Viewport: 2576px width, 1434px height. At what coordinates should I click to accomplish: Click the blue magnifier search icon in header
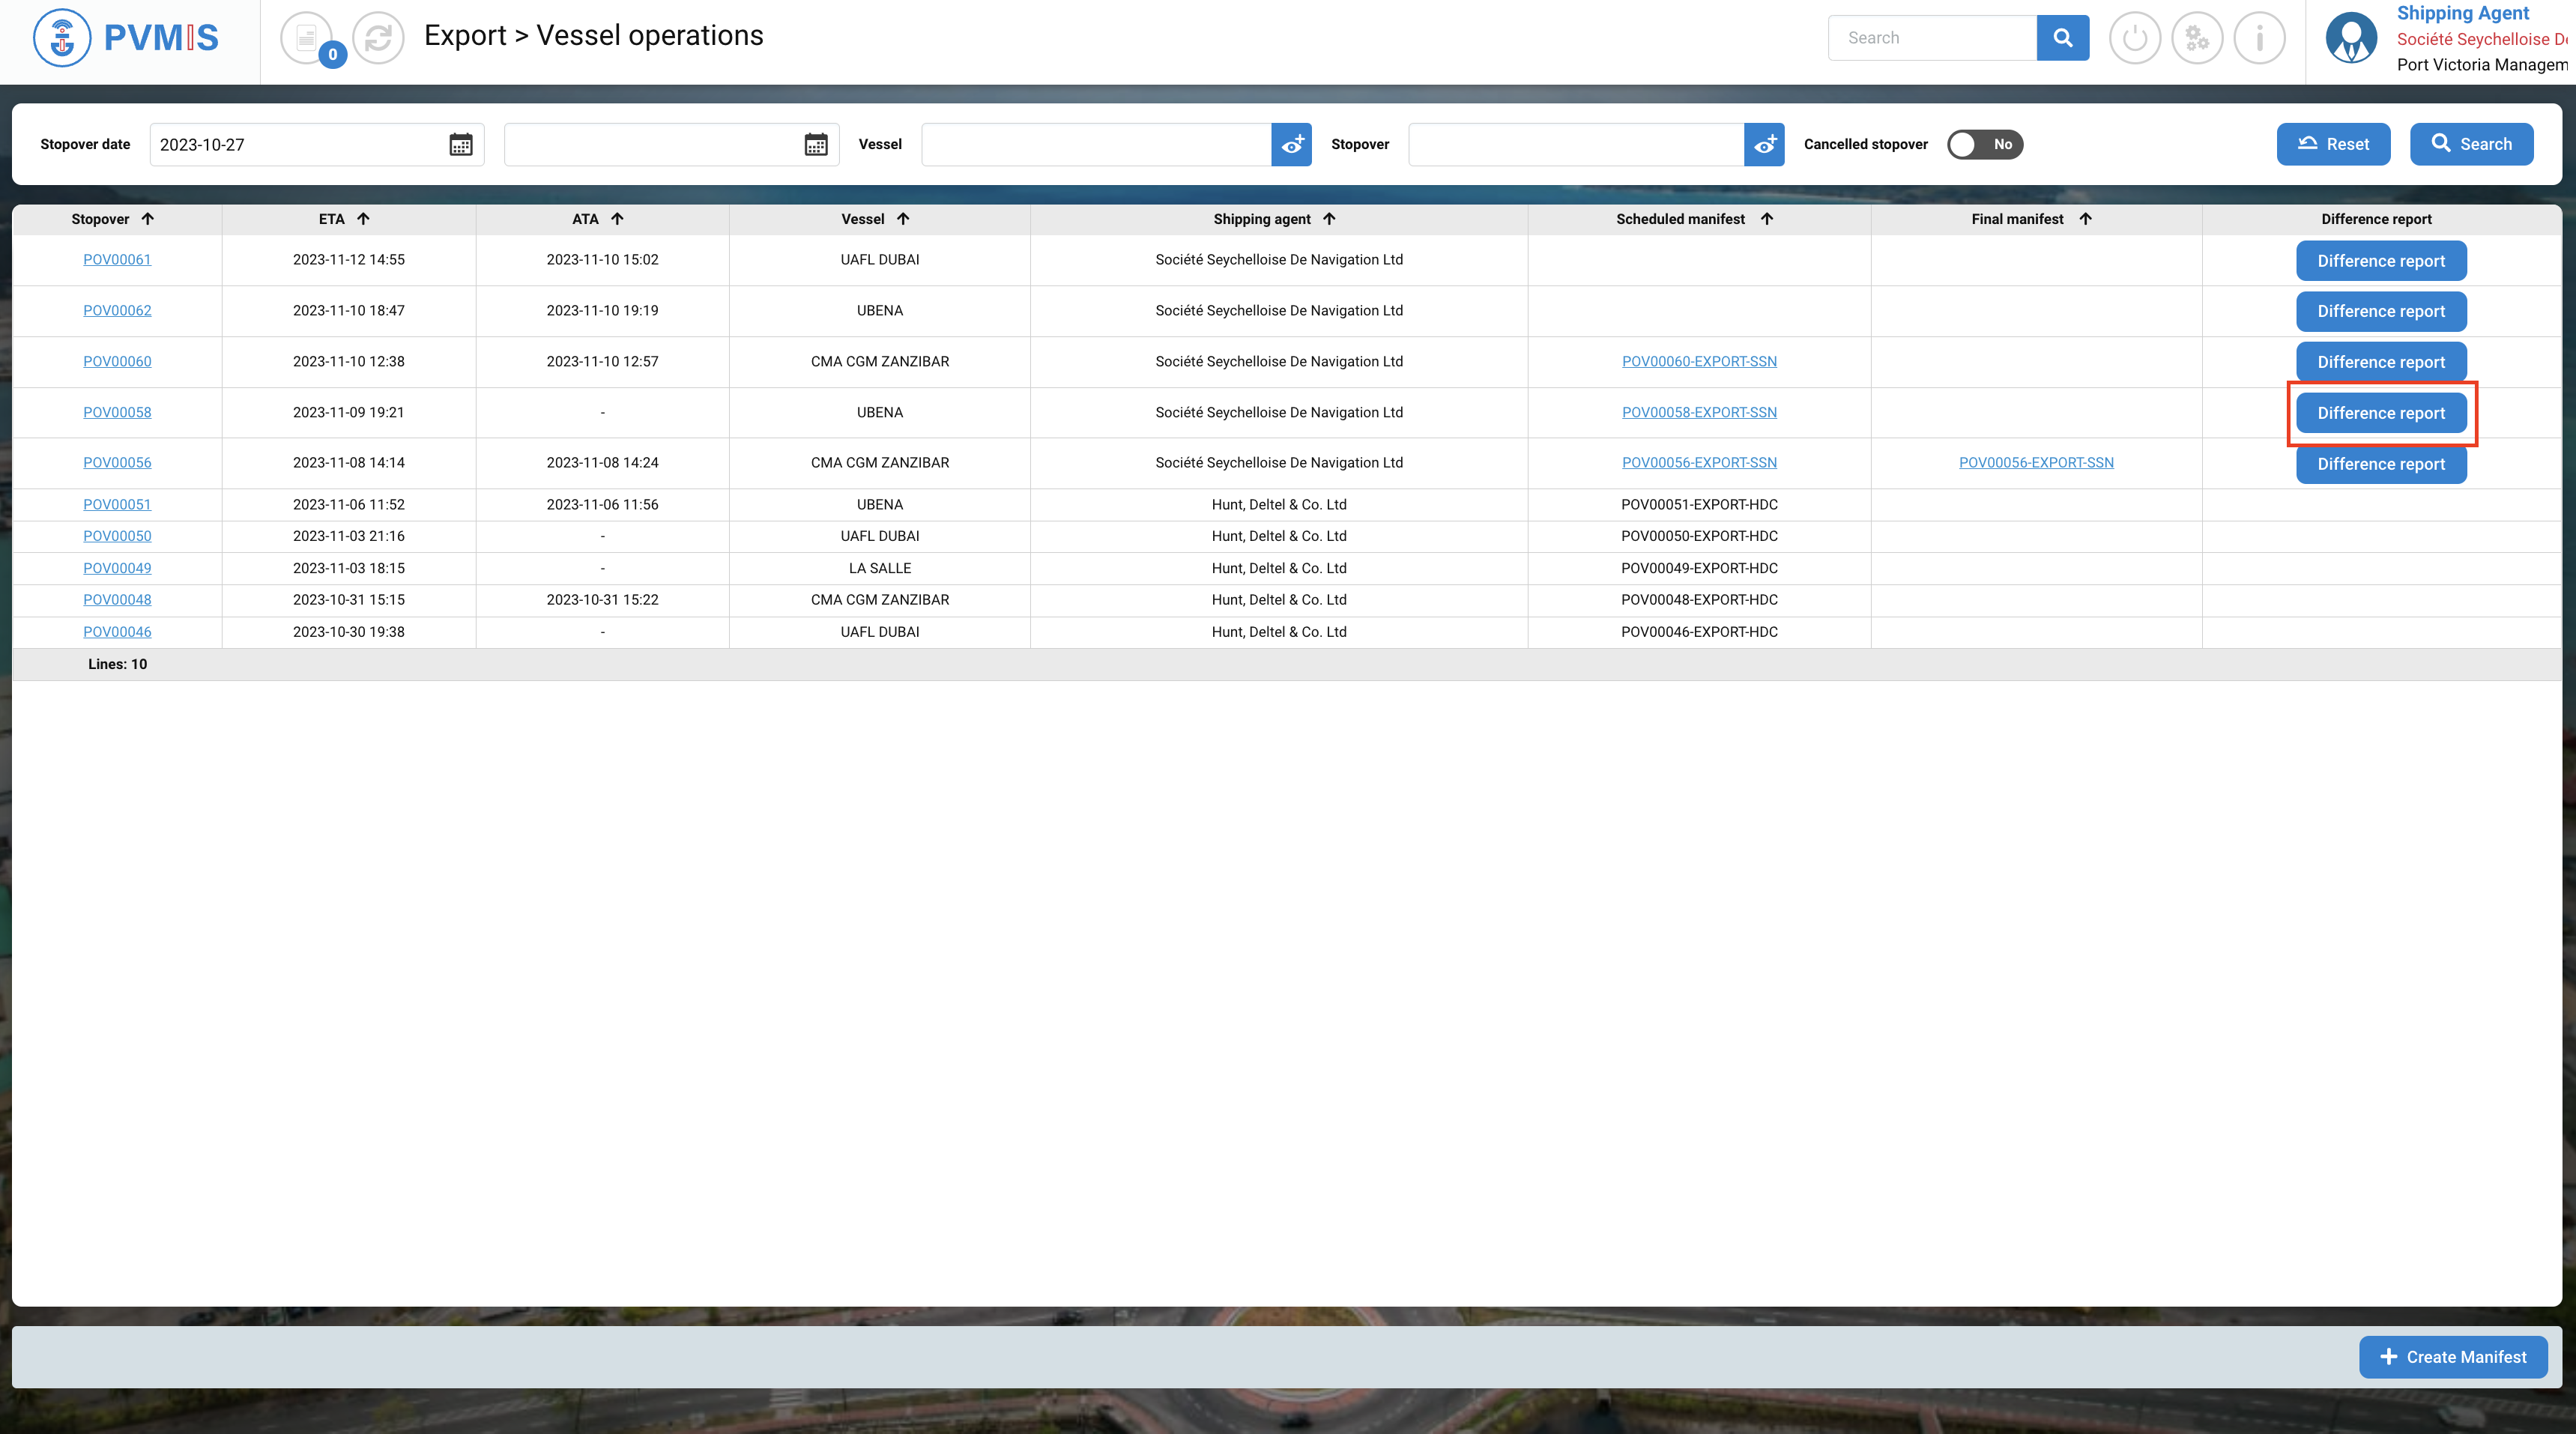point(2062,38)
